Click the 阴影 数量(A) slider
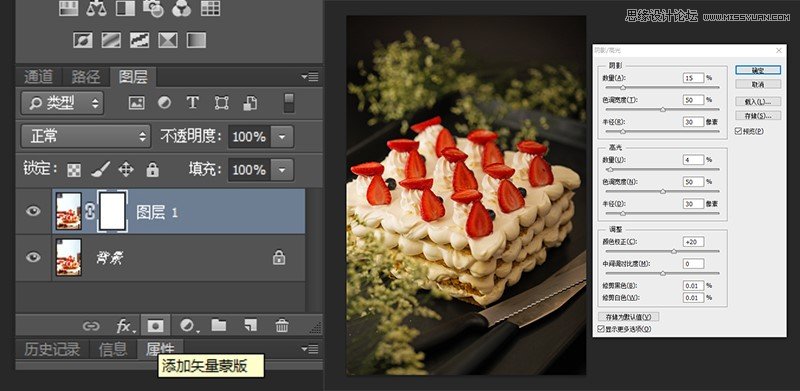This screenshot has height=391, width=800. [x=662, y=87]
